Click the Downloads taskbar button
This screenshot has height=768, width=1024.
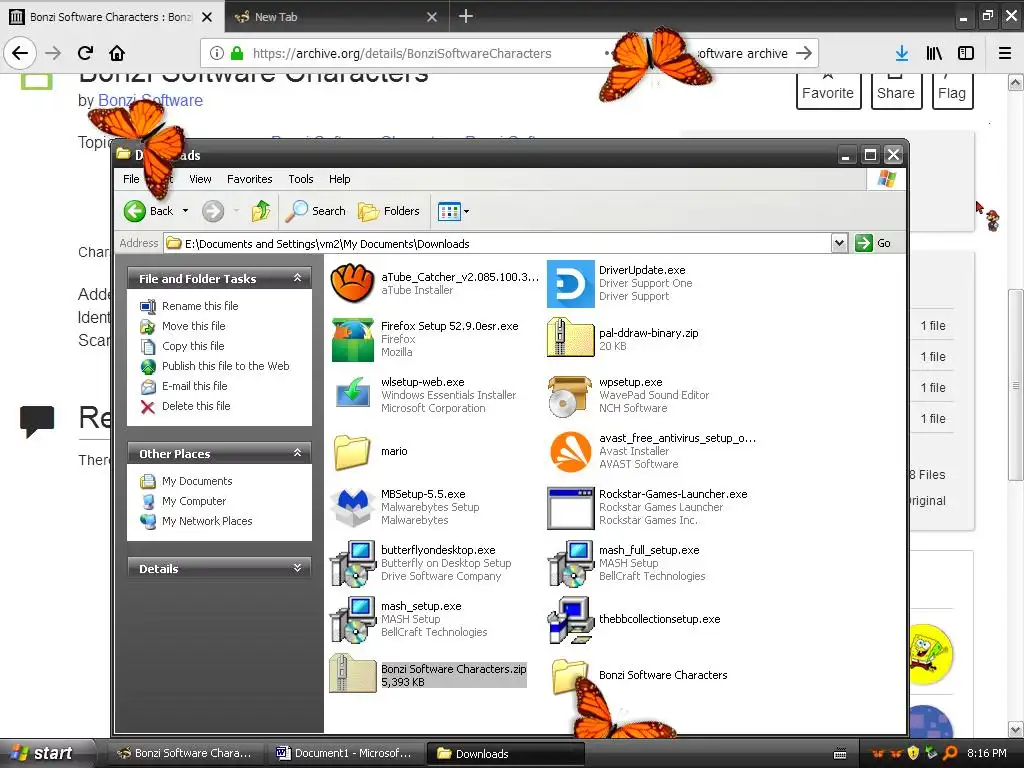coord(505,753)
